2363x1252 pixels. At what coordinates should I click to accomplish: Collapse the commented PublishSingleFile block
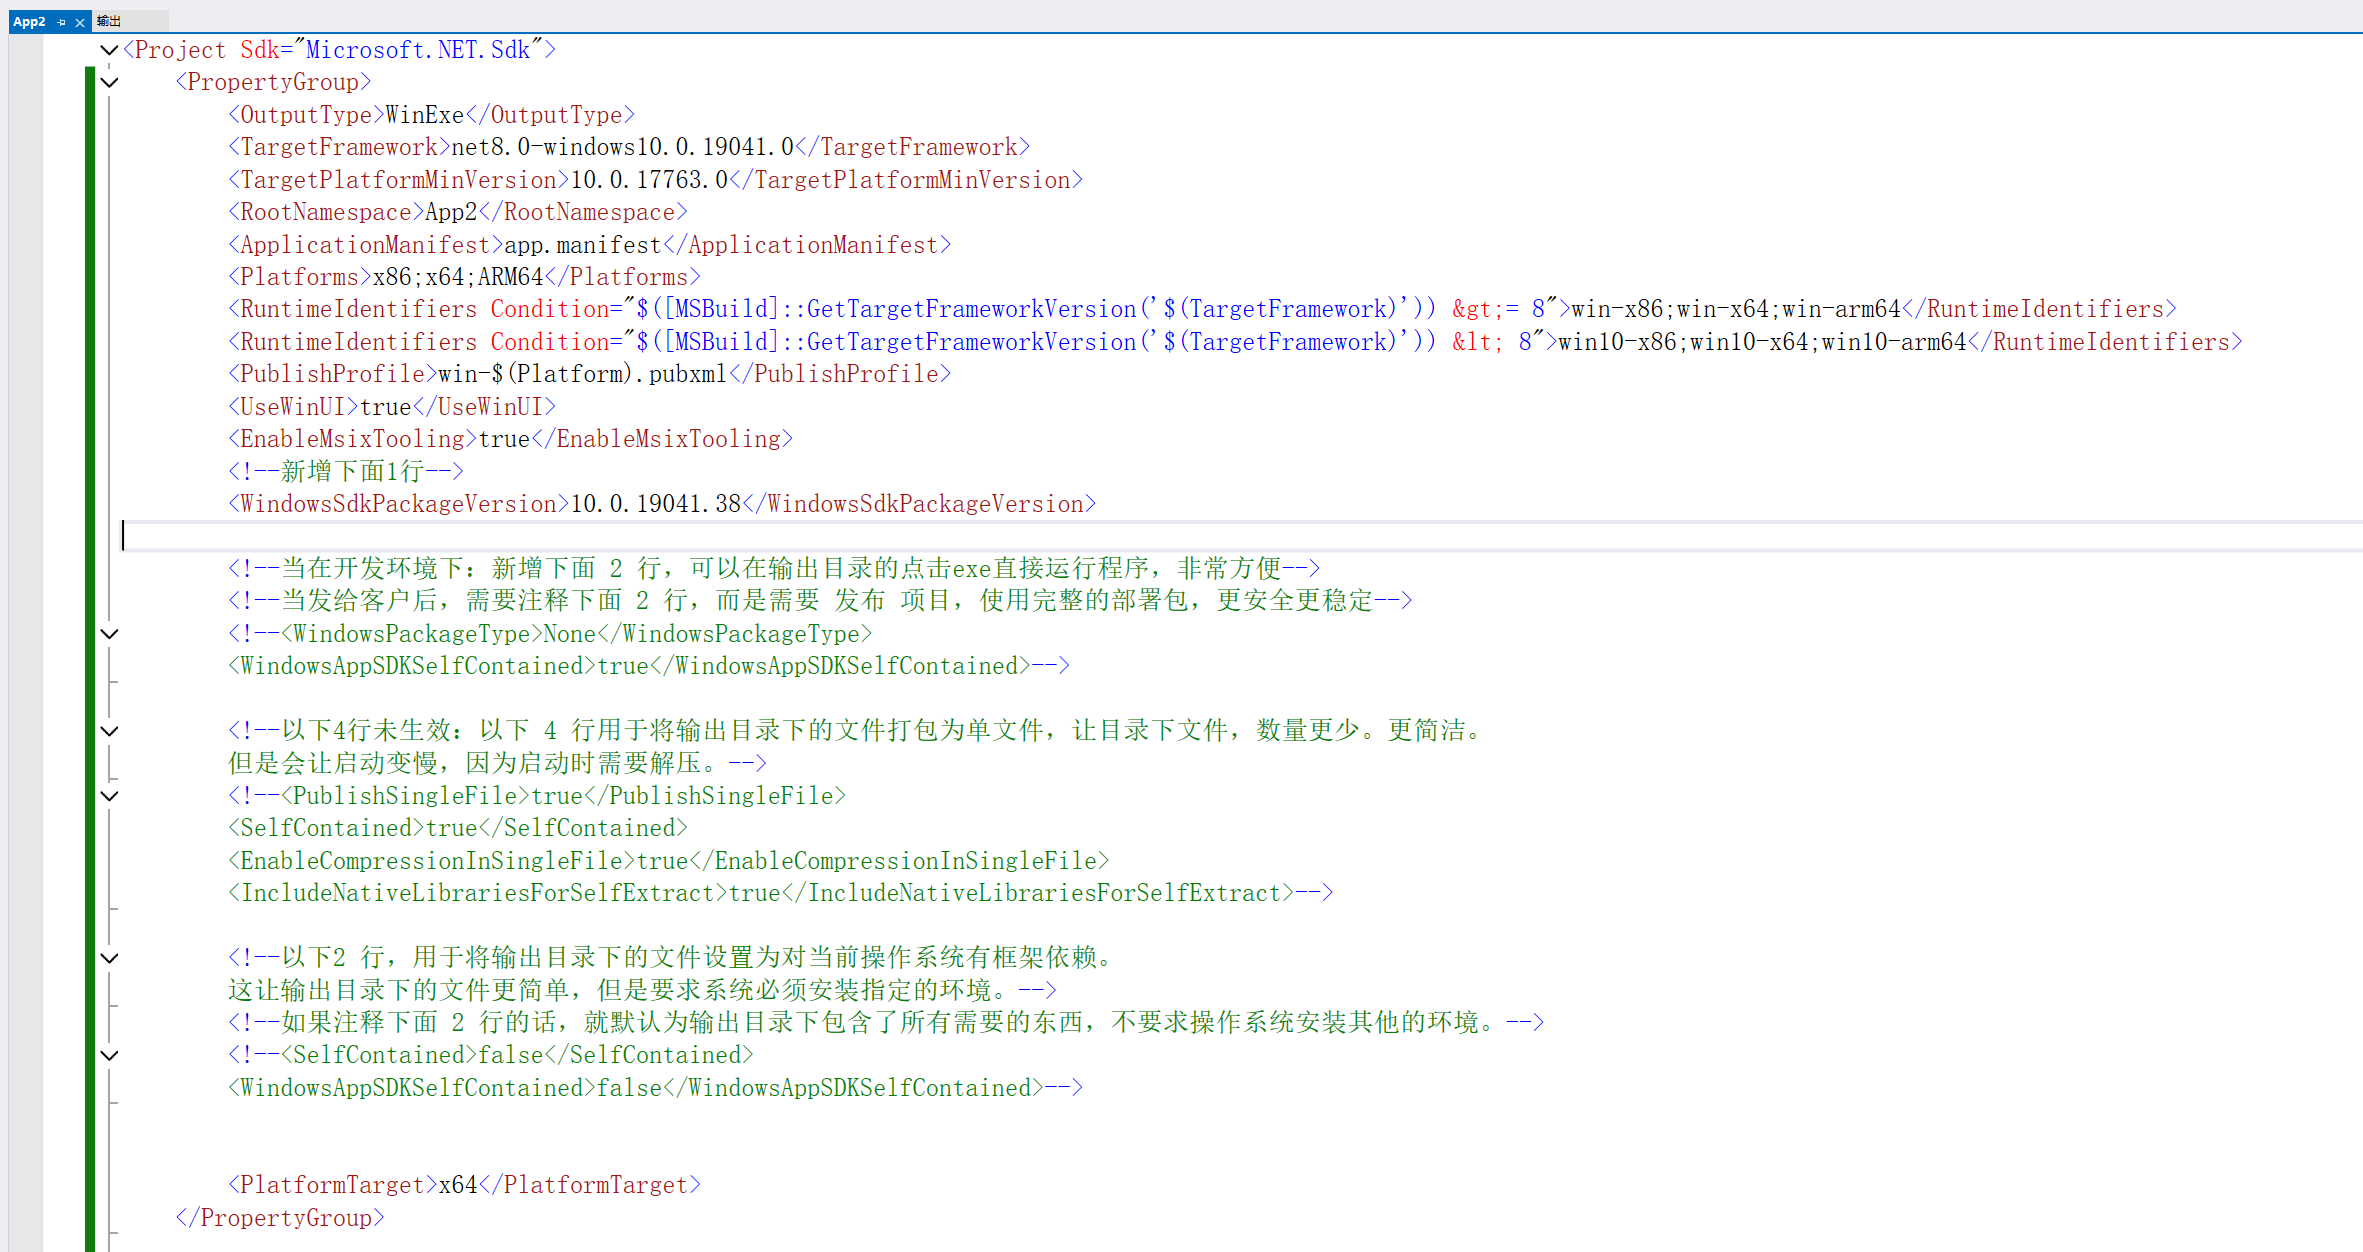click(x=110, y=796)
